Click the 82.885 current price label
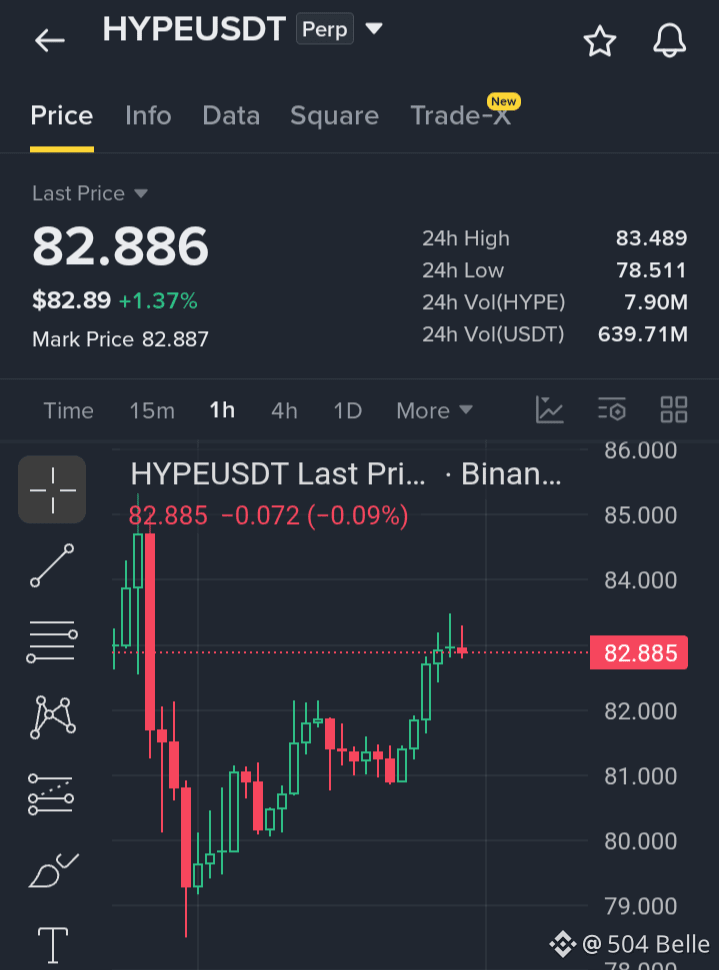719x970 pixels. click(639, 653)
